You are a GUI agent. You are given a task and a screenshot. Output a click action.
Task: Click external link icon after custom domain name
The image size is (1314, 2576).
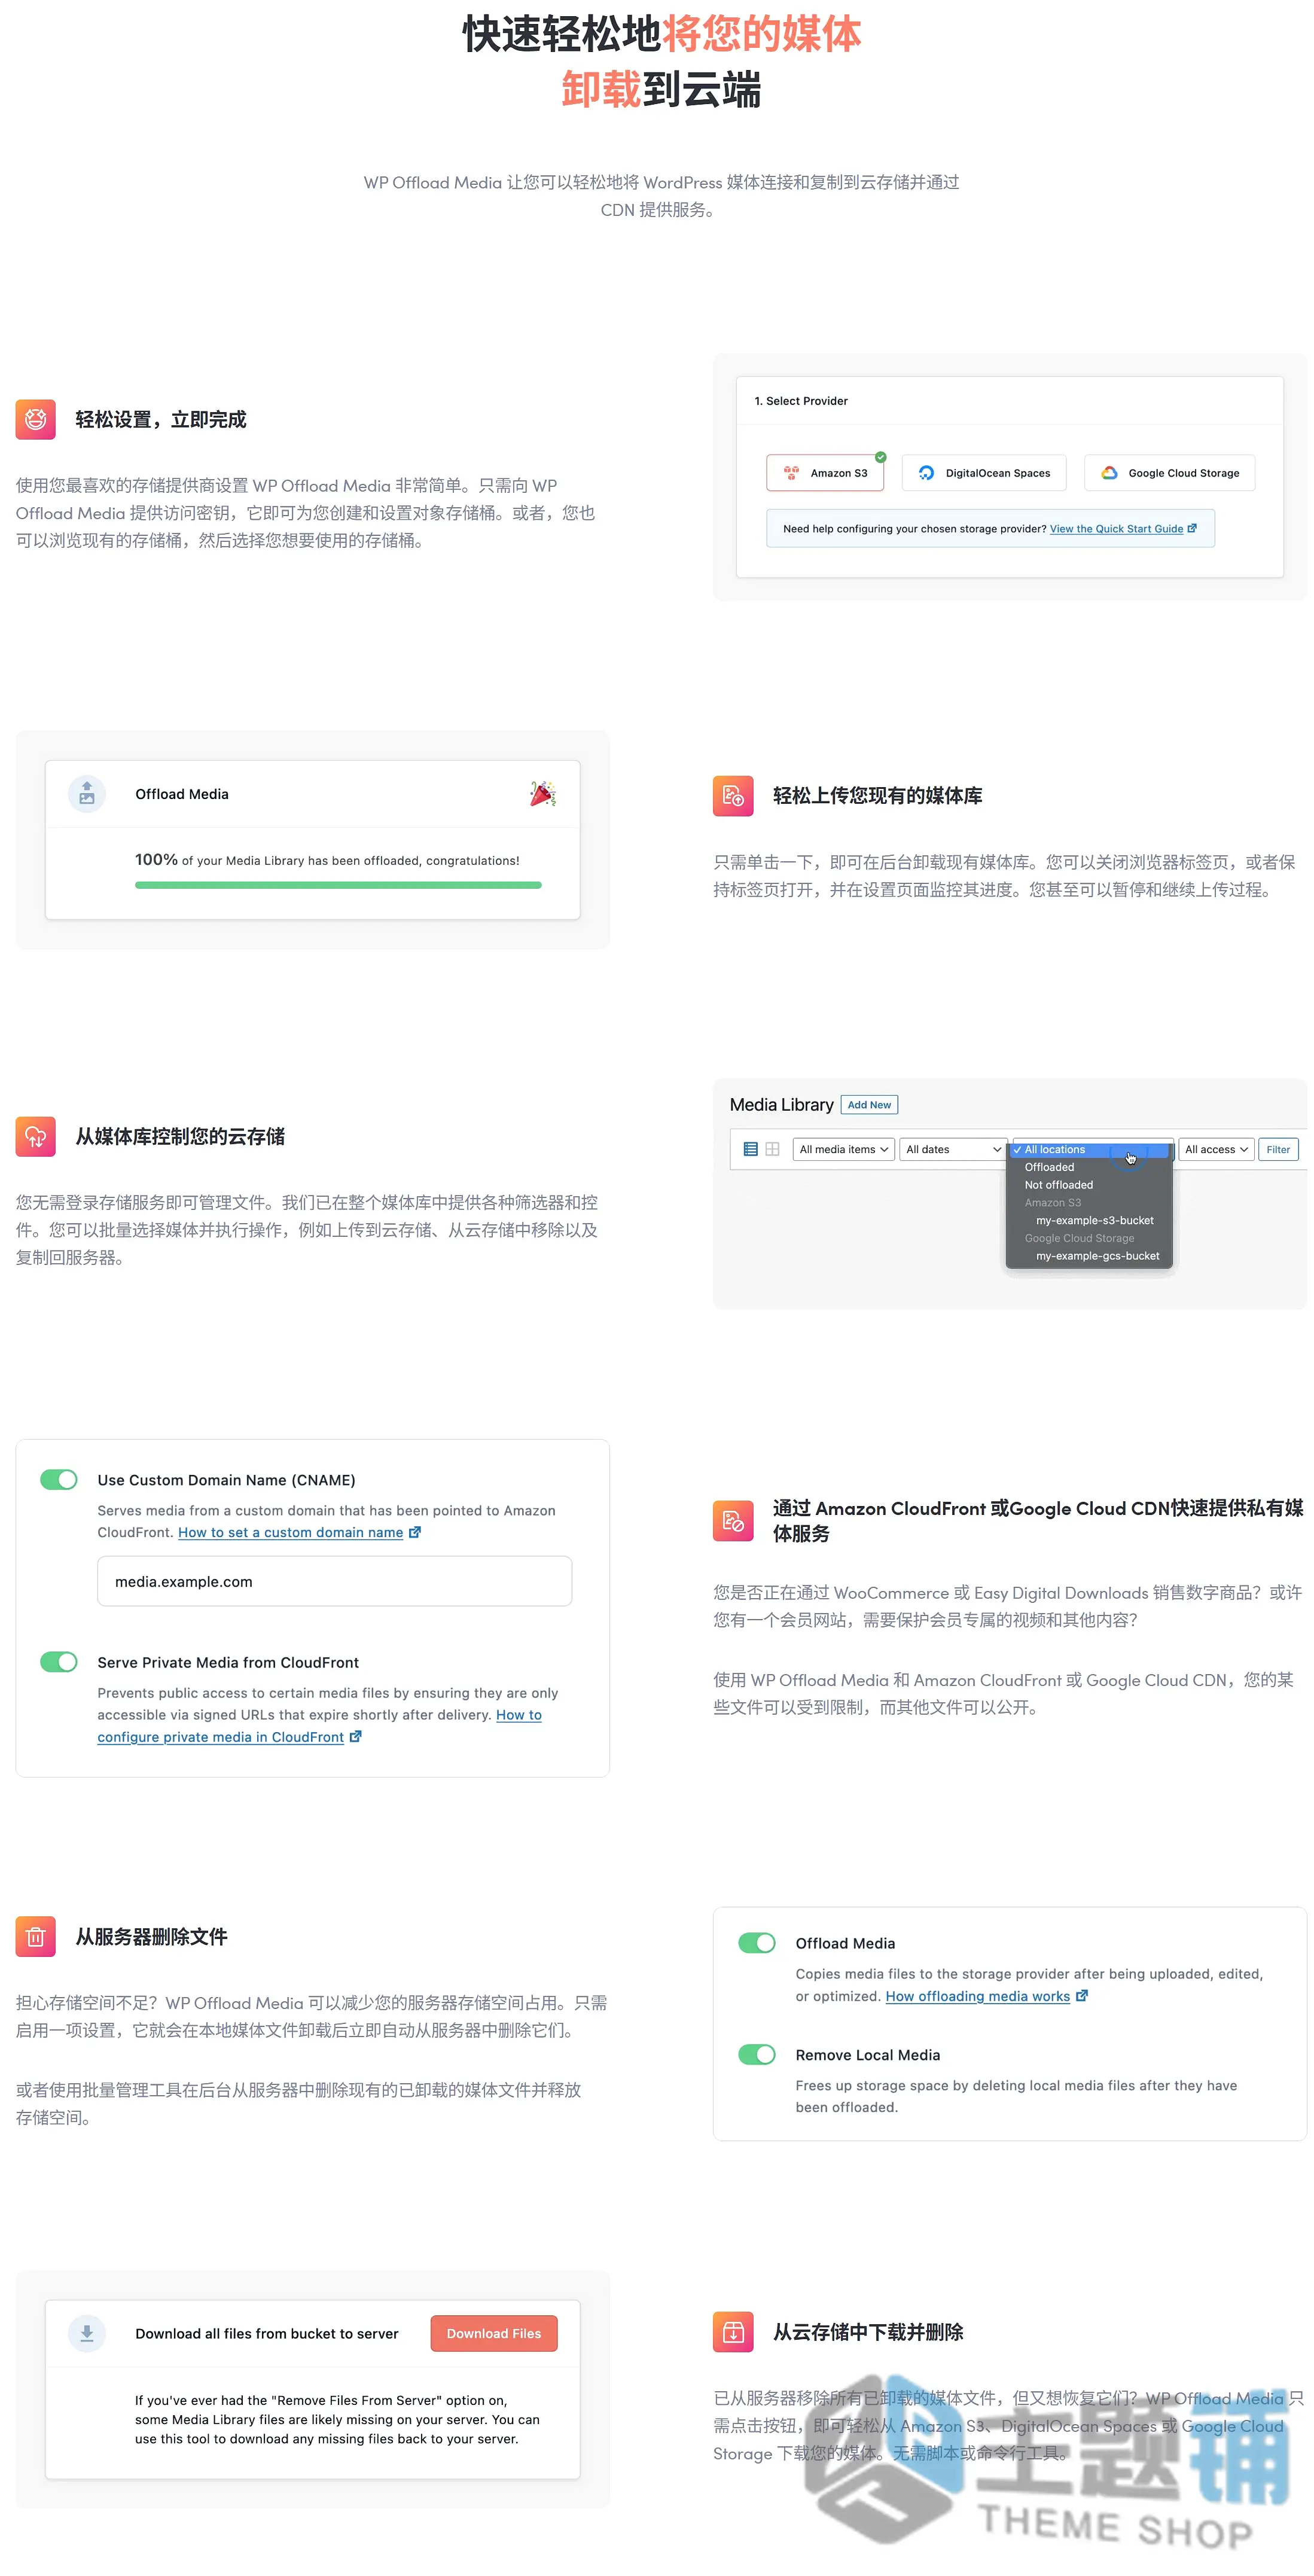point(415,1532)
